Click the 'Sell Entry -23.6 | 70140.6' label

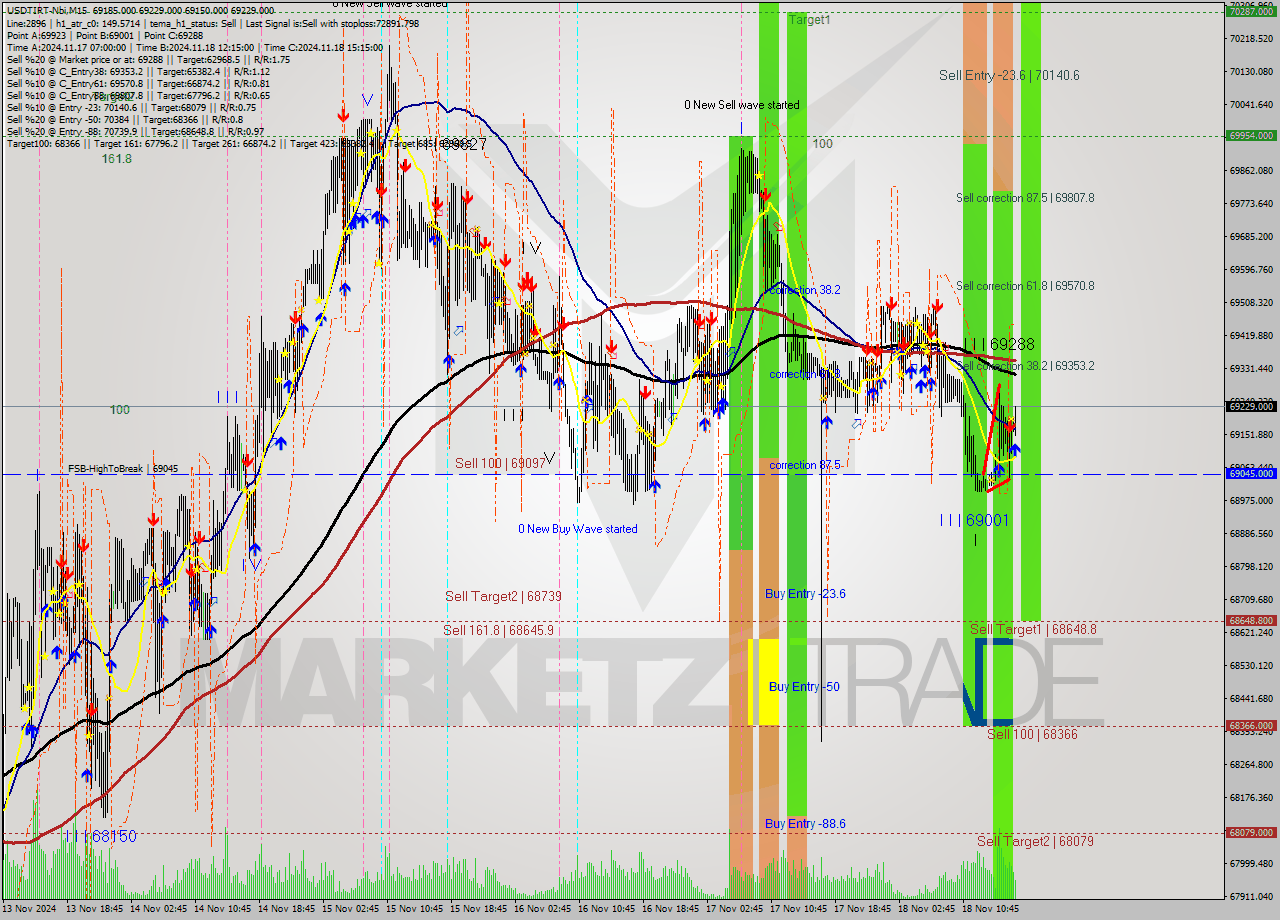tap(1009, 75)
